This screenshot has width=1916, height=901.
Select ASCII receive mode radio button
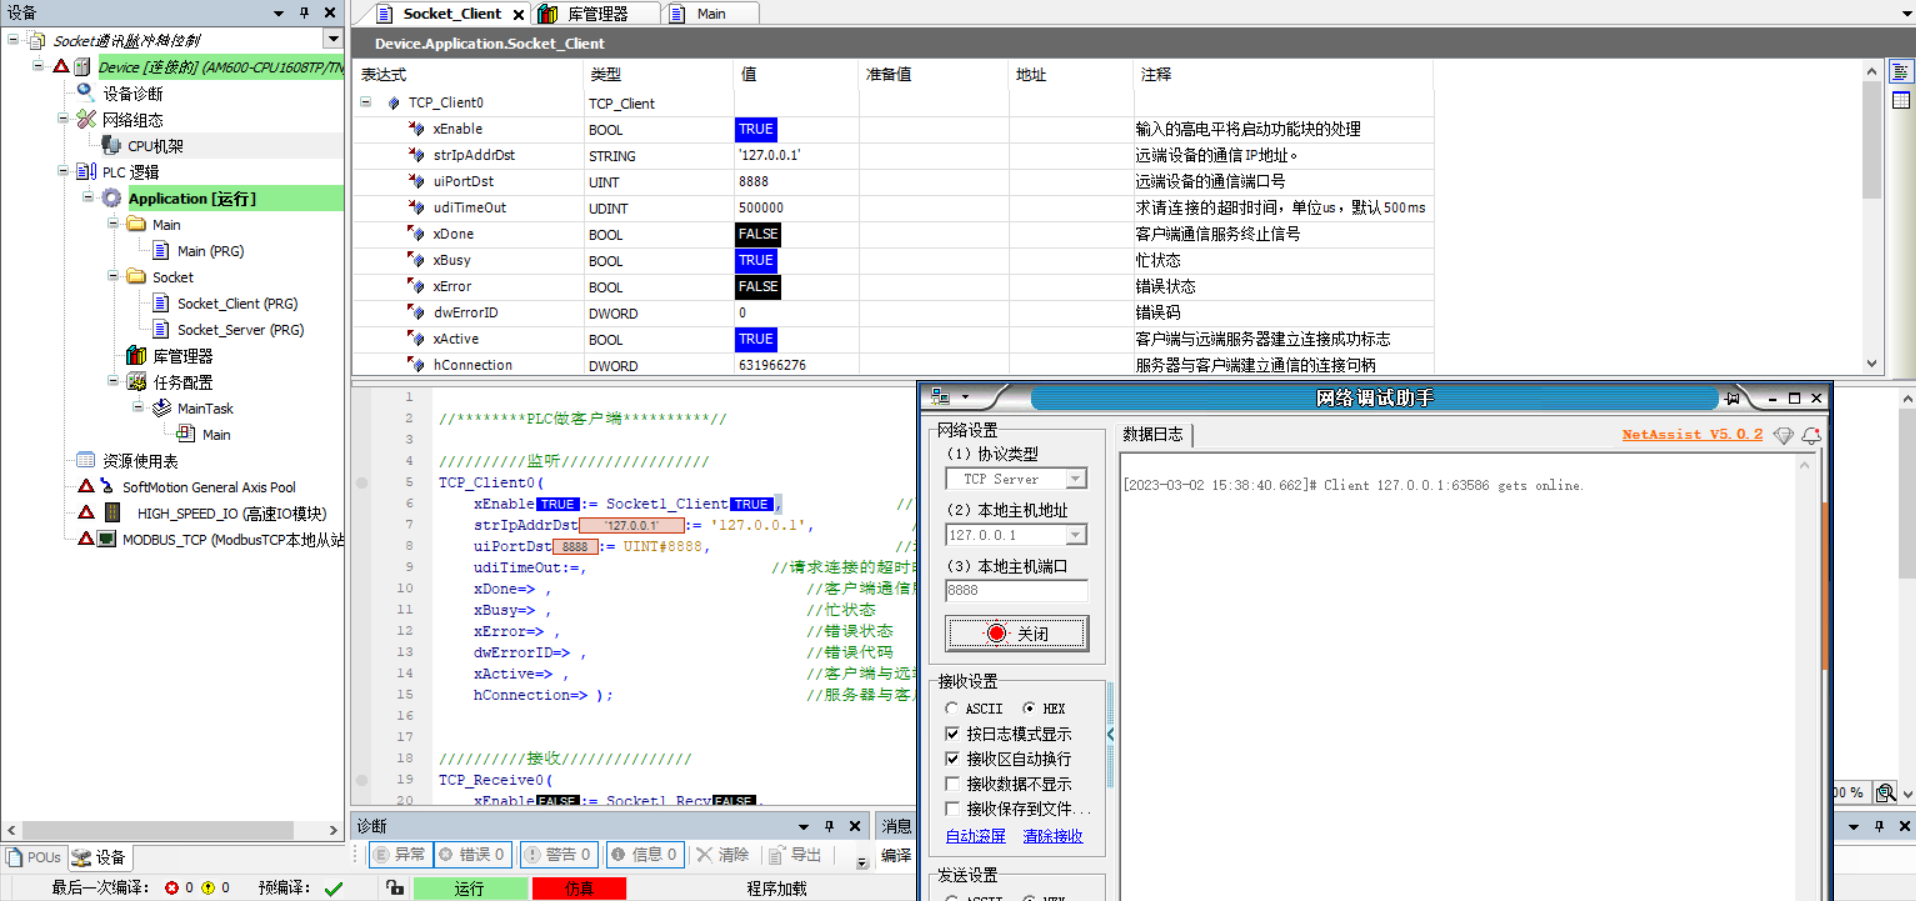[951, 708]
